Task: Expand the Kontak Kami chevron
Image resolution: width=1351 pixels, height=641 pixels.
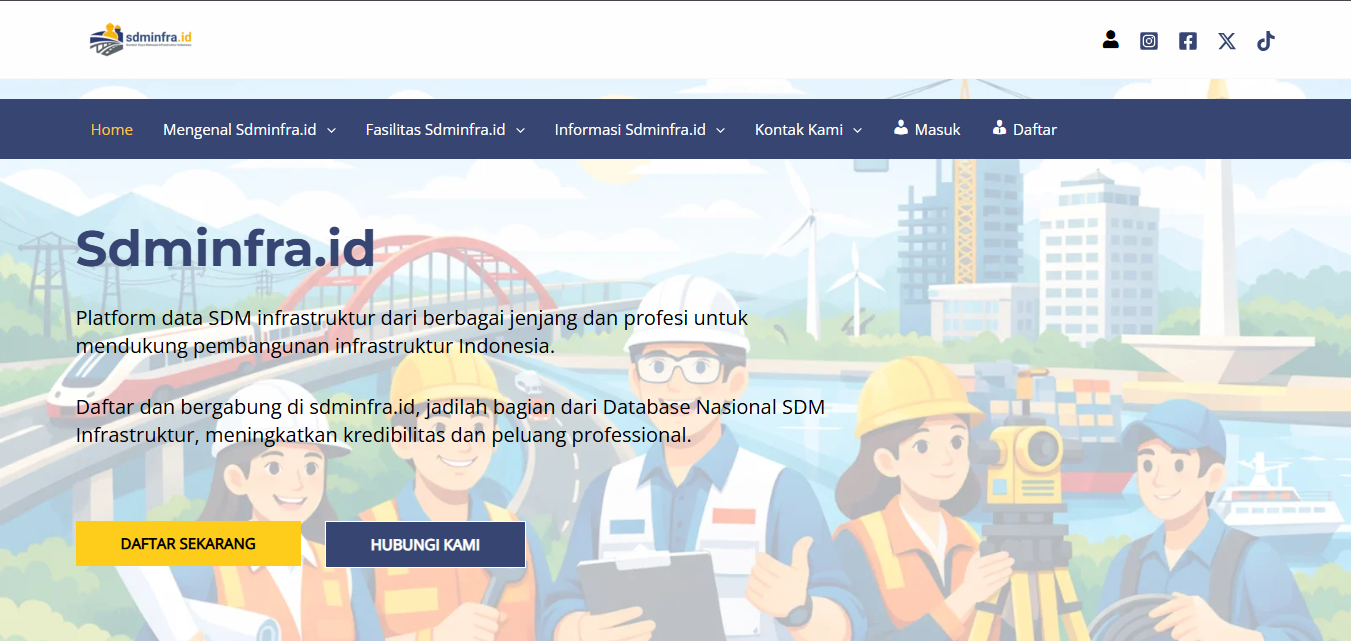Action: [x=857, y=130]
